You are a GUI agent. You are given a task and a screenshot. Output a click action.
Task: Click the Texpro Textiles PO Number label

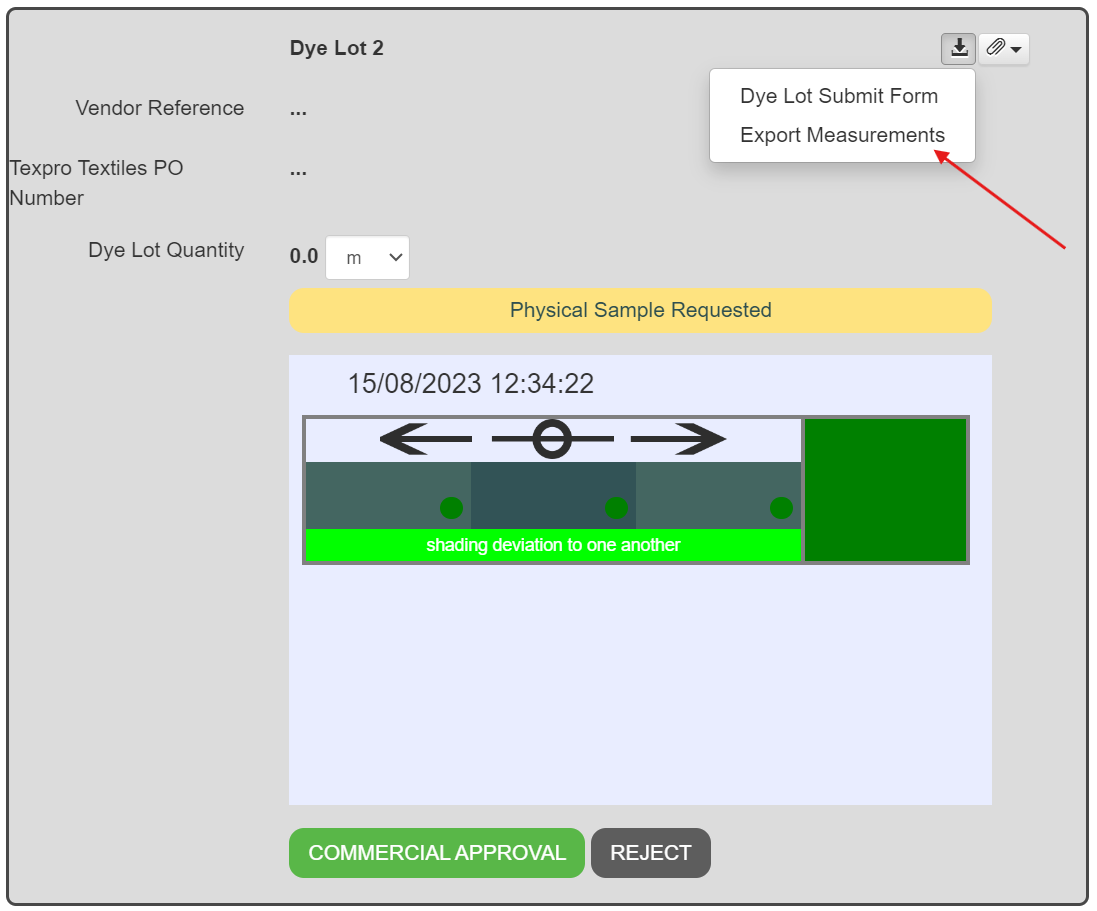96,183
